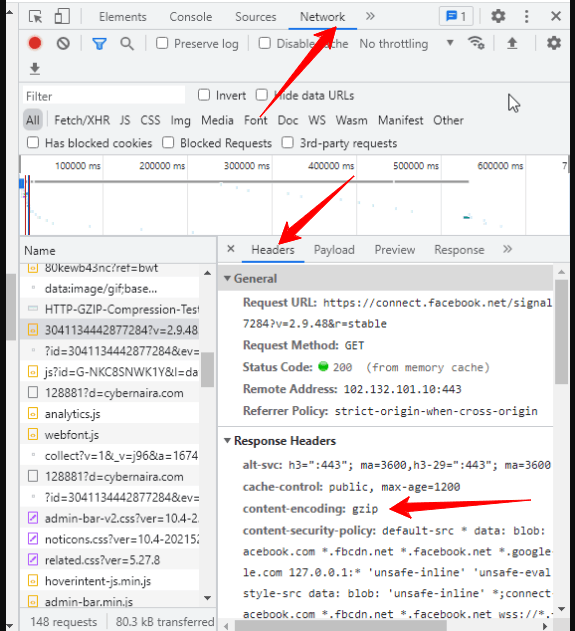Focus the Filter text field

point(104,96)
